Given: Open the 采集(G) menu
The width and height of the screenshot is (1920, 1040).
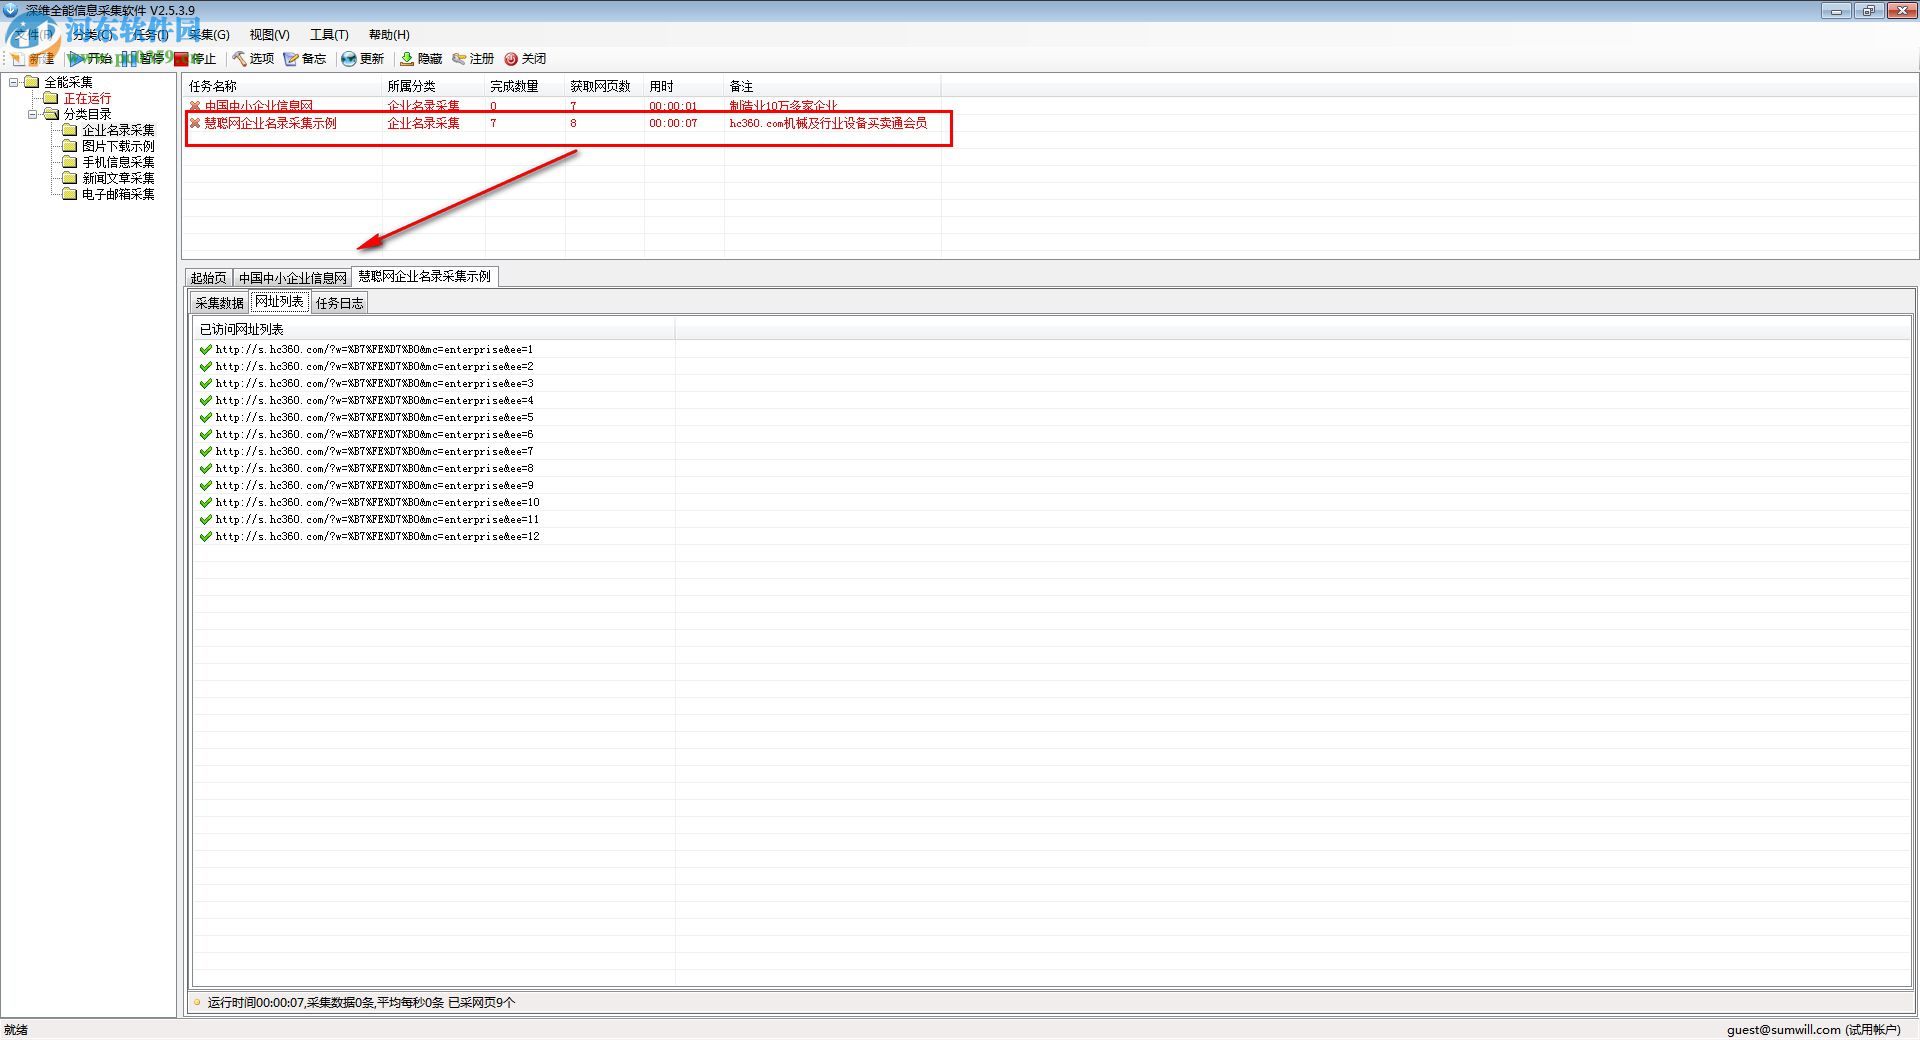Looking at the screenshot, I should [x=209, y=34].
